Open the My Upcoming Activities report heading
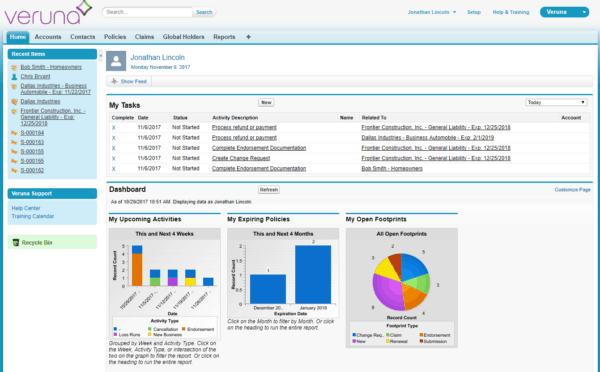 pos(145,219)
